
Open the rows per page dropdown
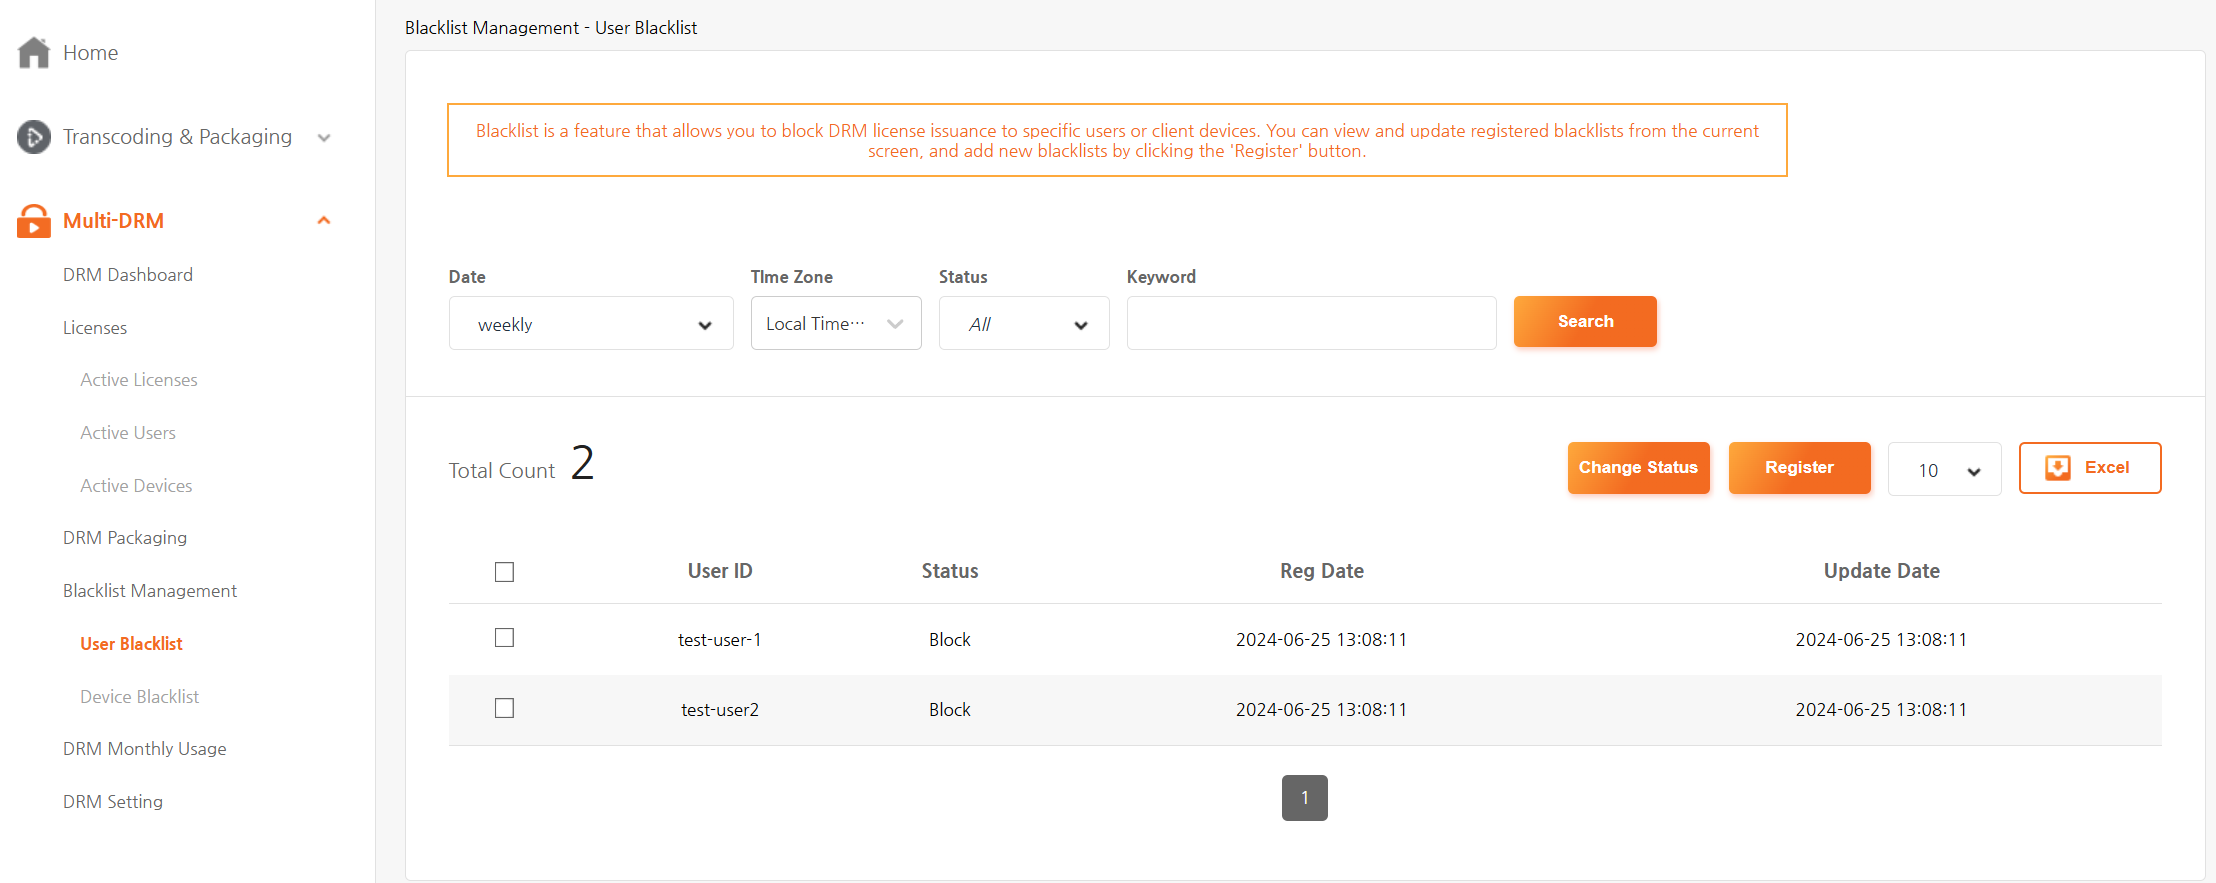pyautogui.click(x=1944, y=470)
